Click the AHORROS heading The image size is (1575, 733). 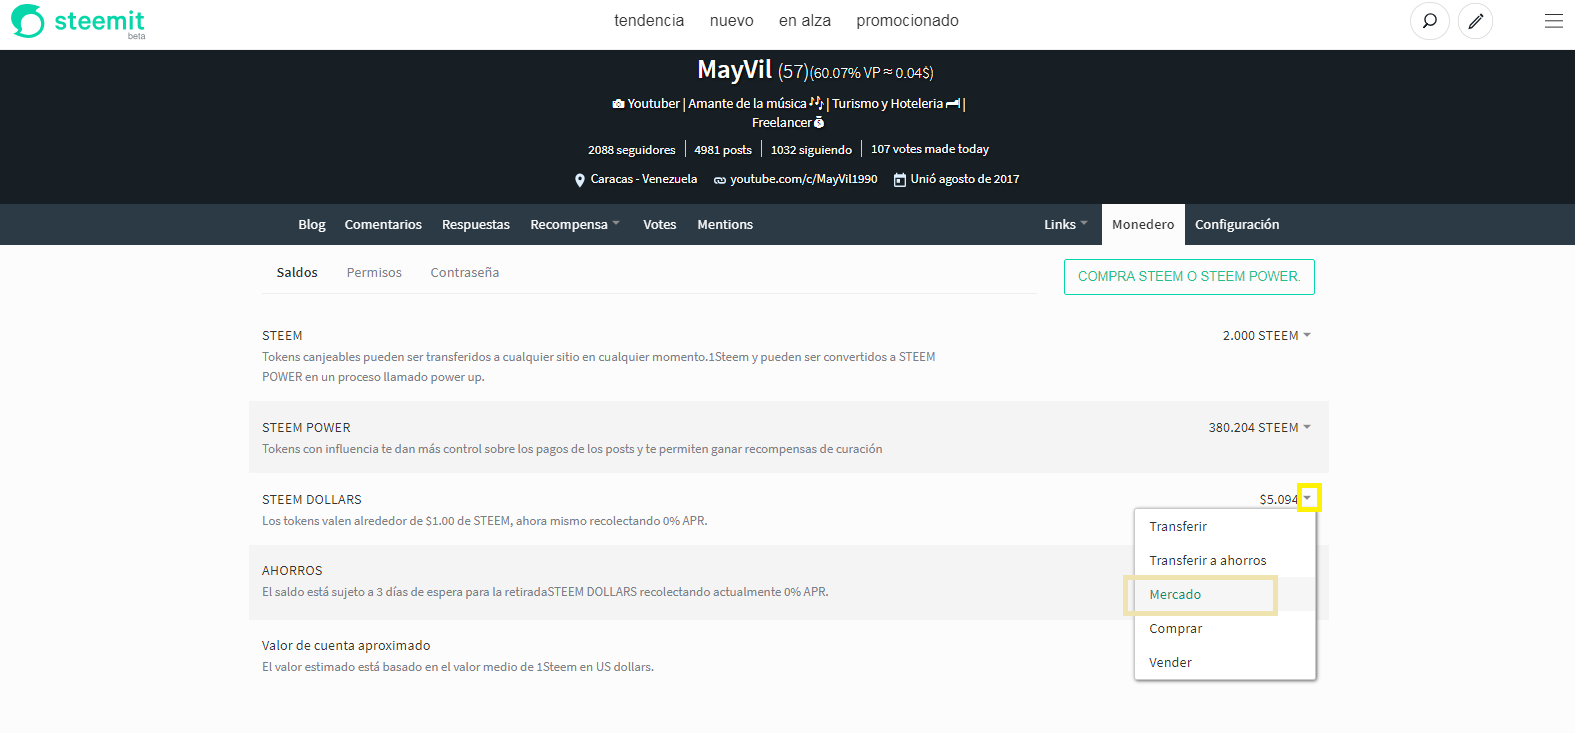(x=292, y=571)
